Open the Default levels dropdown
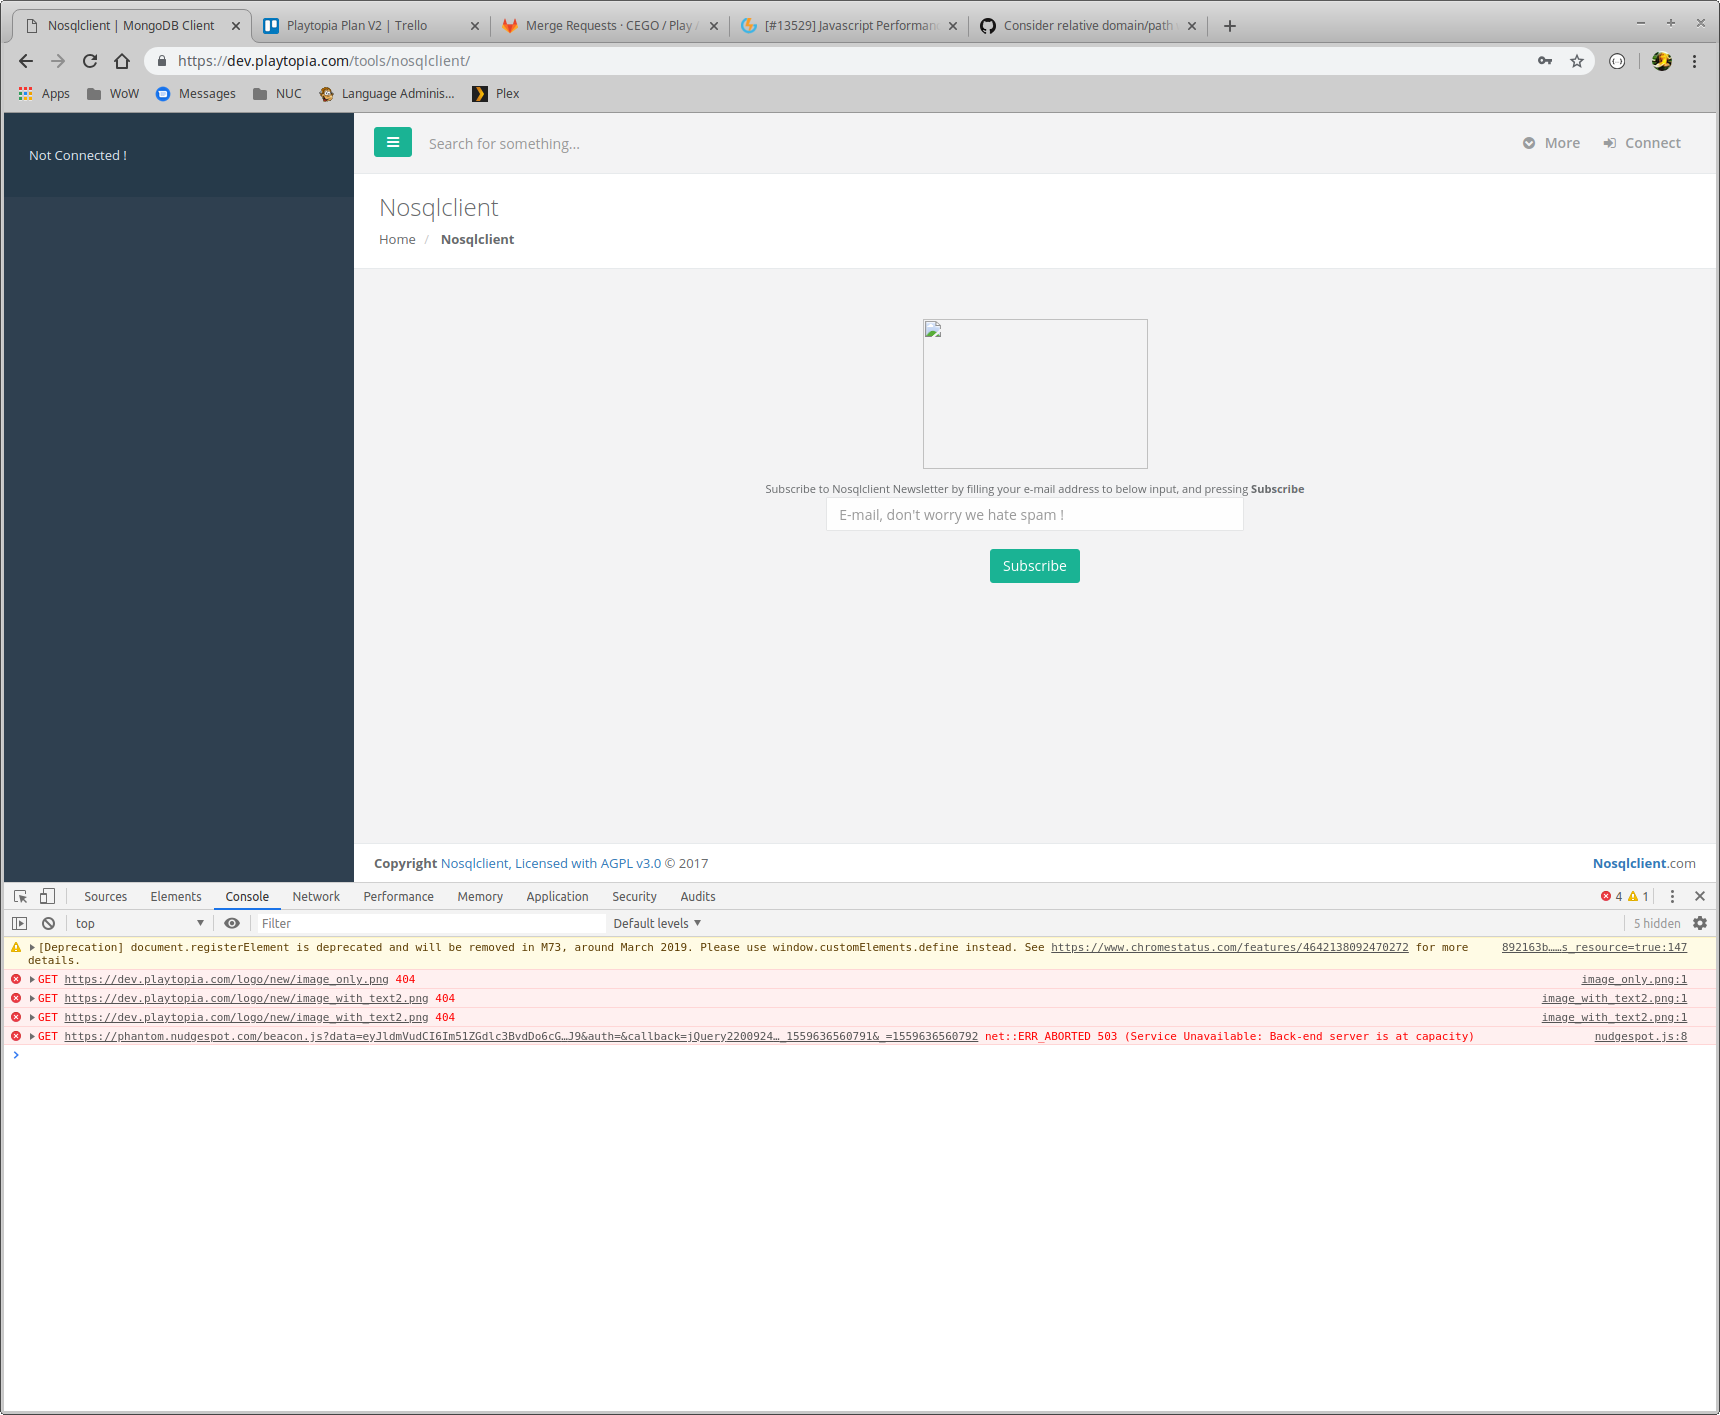 tap(655, 922)
